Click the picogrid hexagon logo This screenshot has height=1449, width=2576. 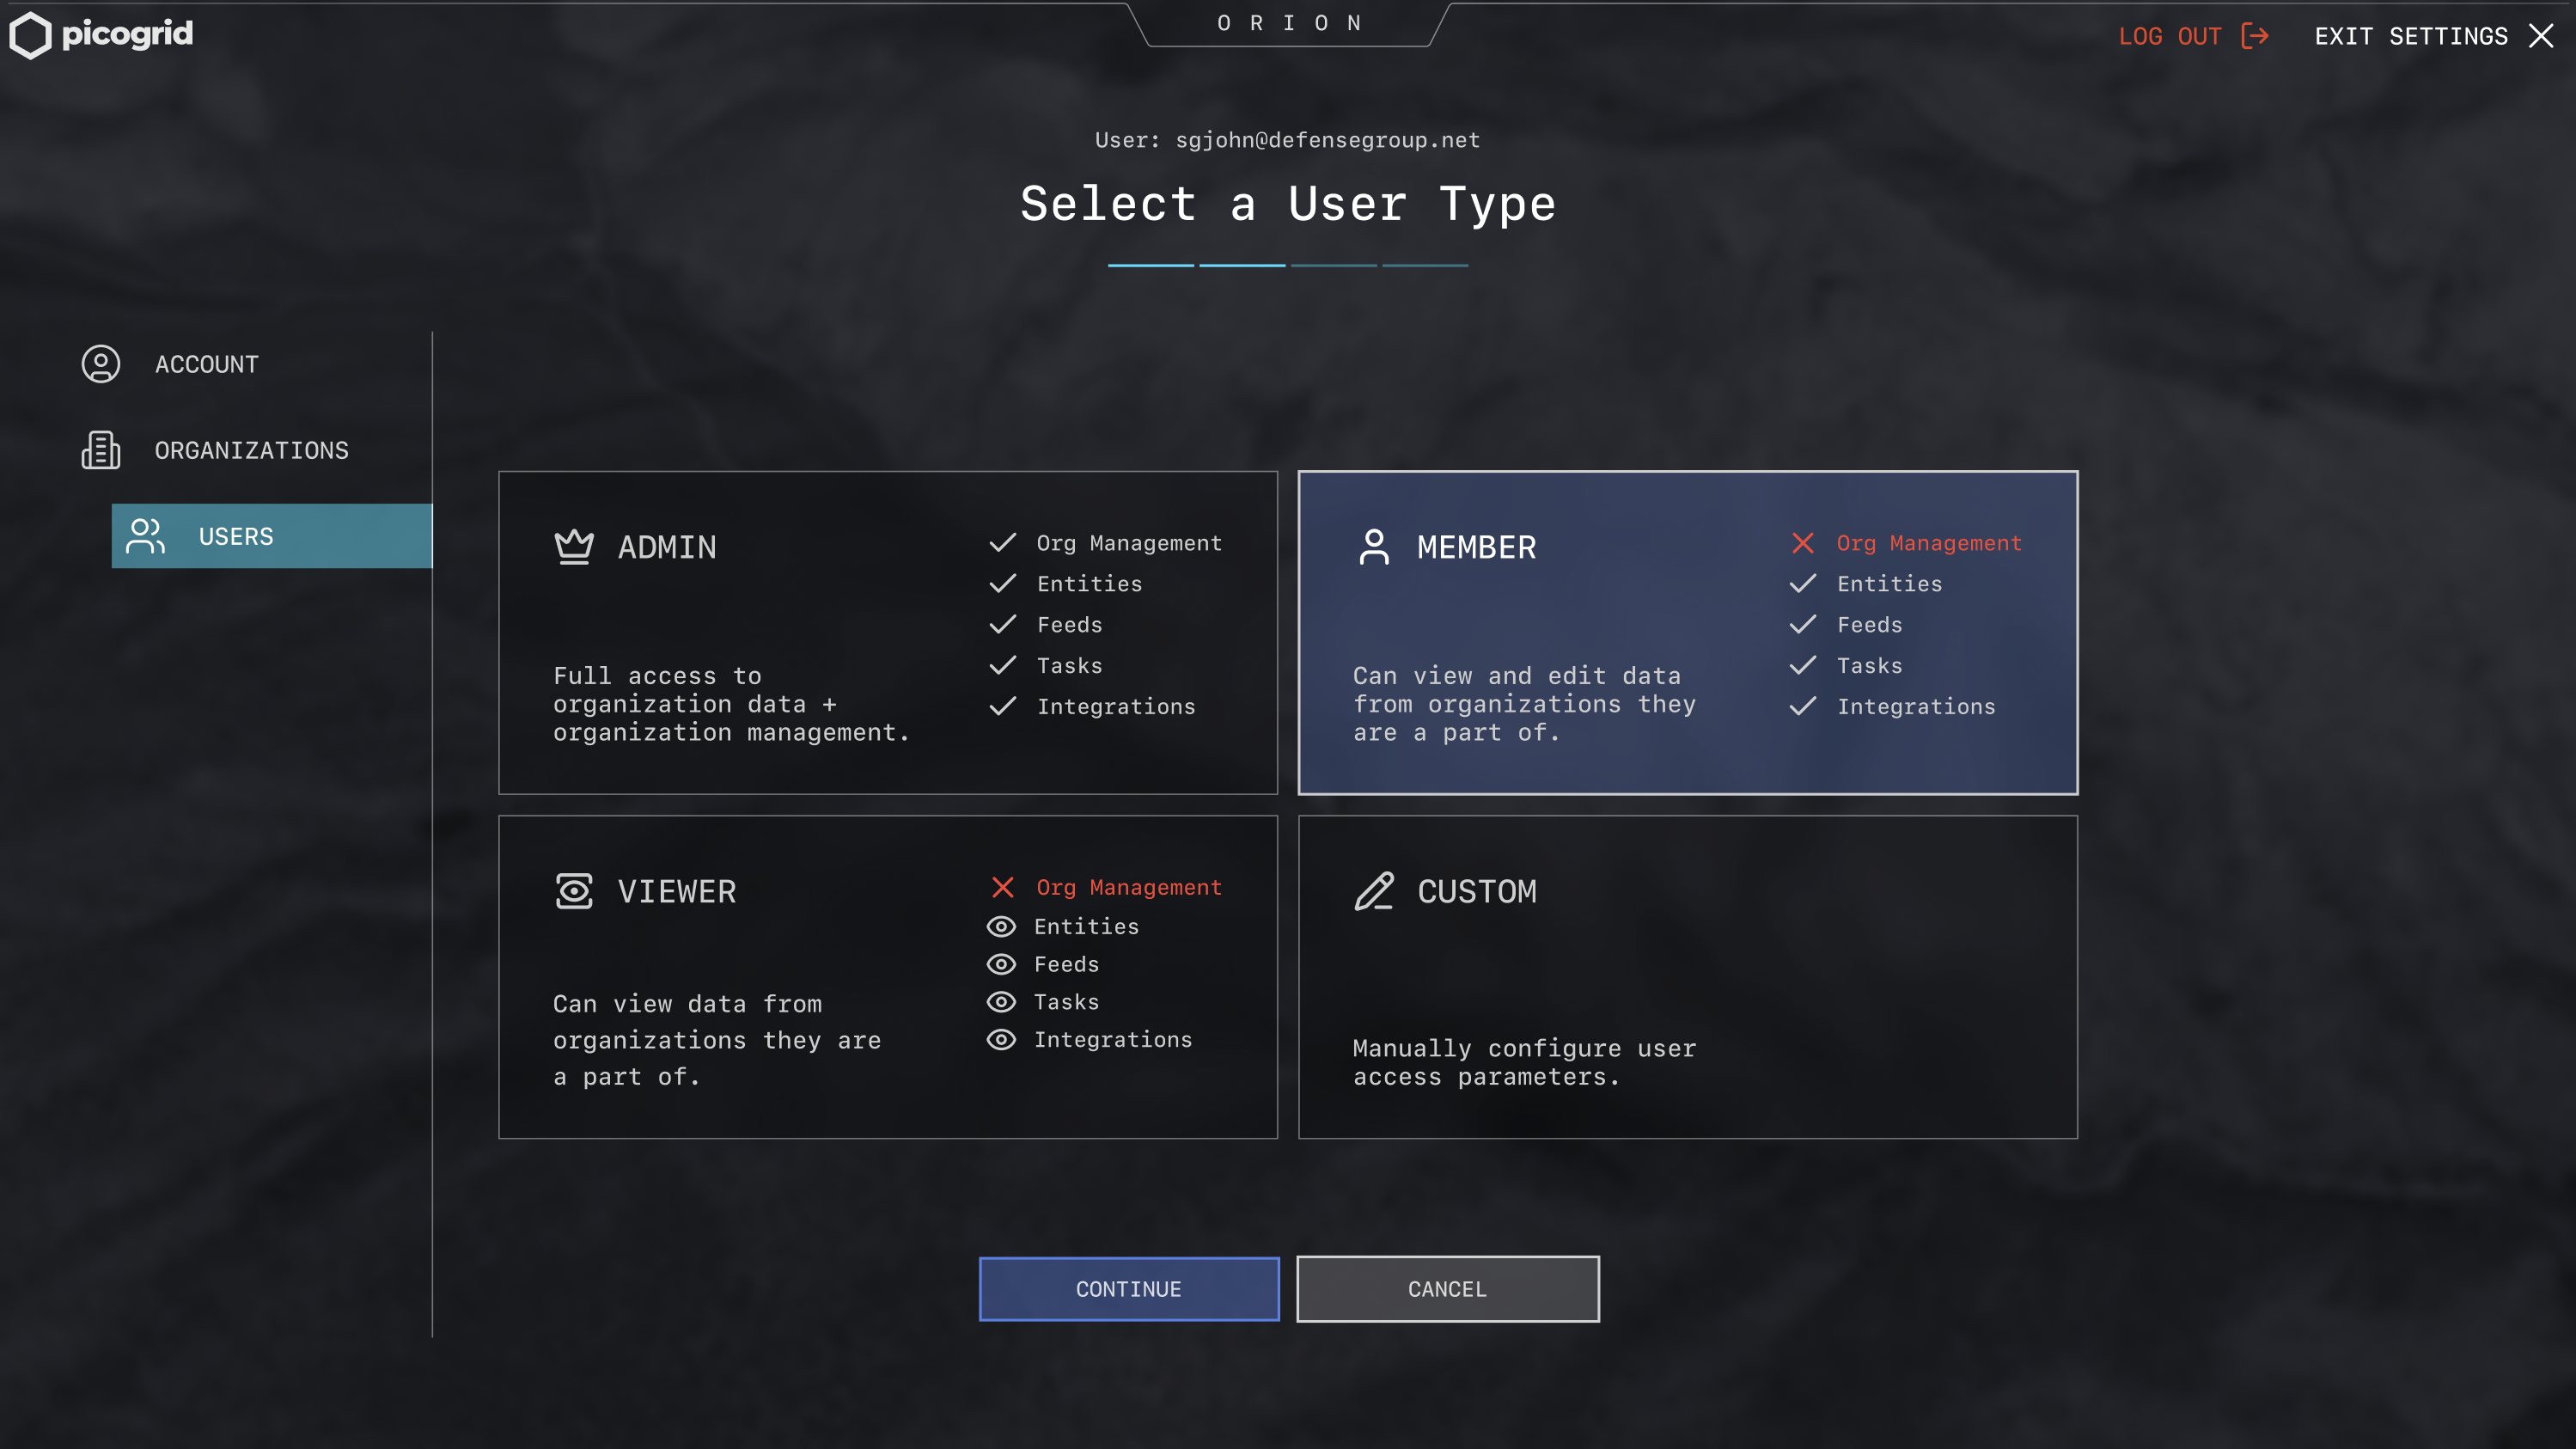30,35
